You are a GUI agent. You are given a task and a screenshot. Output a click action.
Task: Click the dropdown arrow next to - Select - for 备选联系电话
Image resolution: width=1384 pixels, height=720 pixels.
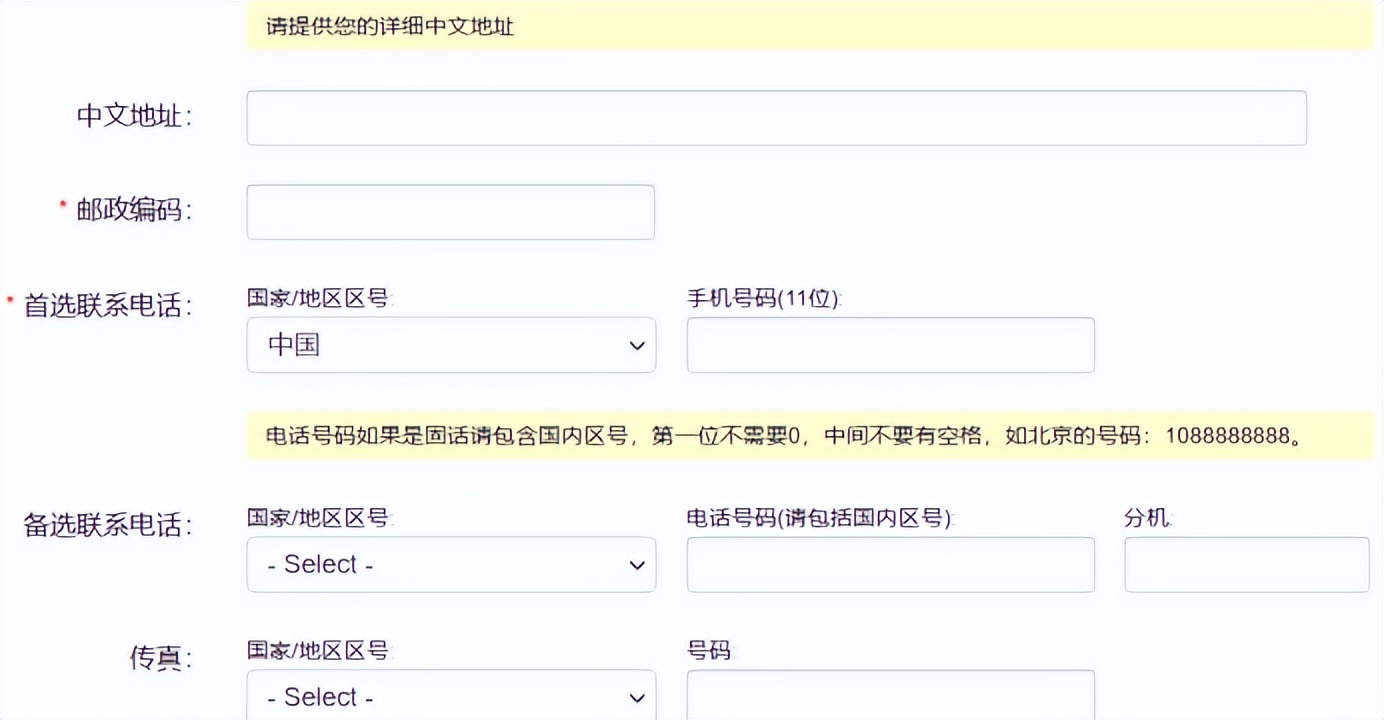click(638, 564)
